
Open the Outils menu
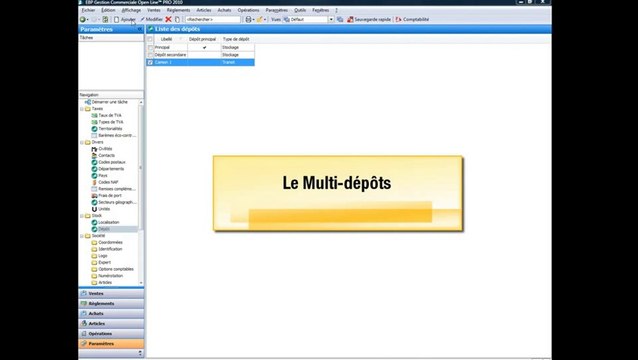coord(300,10)
